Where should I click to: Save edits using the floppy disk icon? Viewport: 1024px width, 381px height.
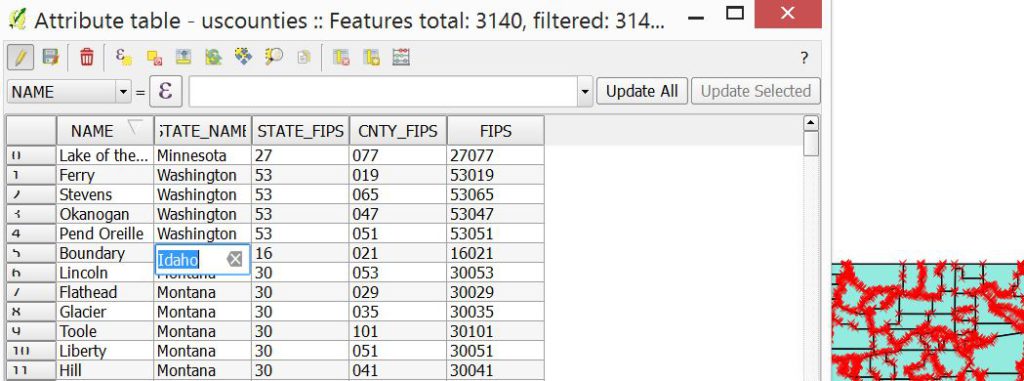click(x=50, y=58)
